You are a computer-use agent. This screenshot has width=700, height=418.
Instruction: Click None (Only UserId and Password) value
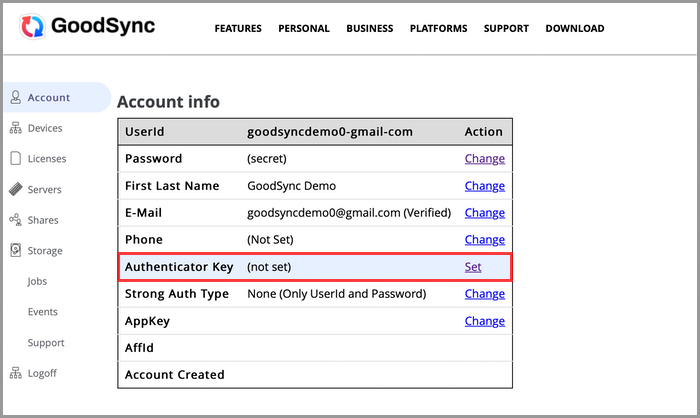(337, 294)
